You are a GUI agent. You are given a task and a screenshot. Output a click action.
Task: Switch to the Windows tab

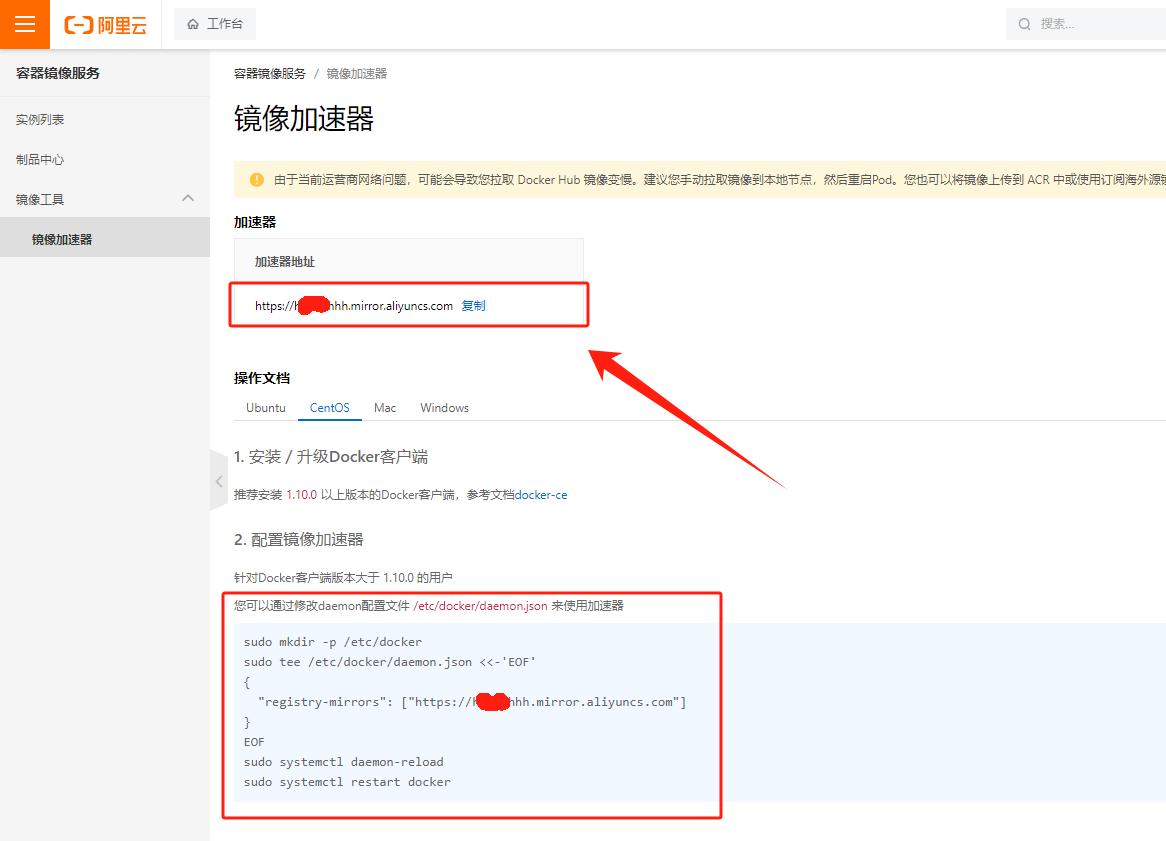[445, 407]
